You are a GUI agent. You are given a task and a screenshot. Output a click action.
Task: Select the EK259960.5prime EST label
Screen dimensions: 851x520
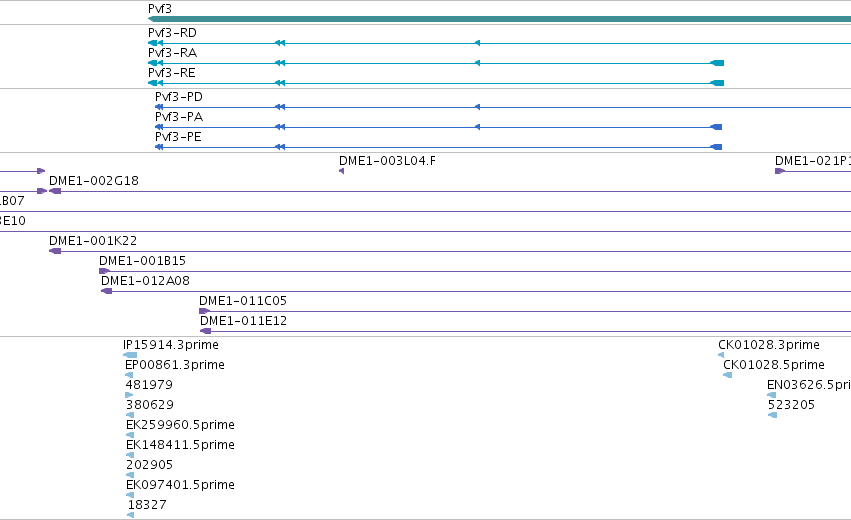pos(180,425)
